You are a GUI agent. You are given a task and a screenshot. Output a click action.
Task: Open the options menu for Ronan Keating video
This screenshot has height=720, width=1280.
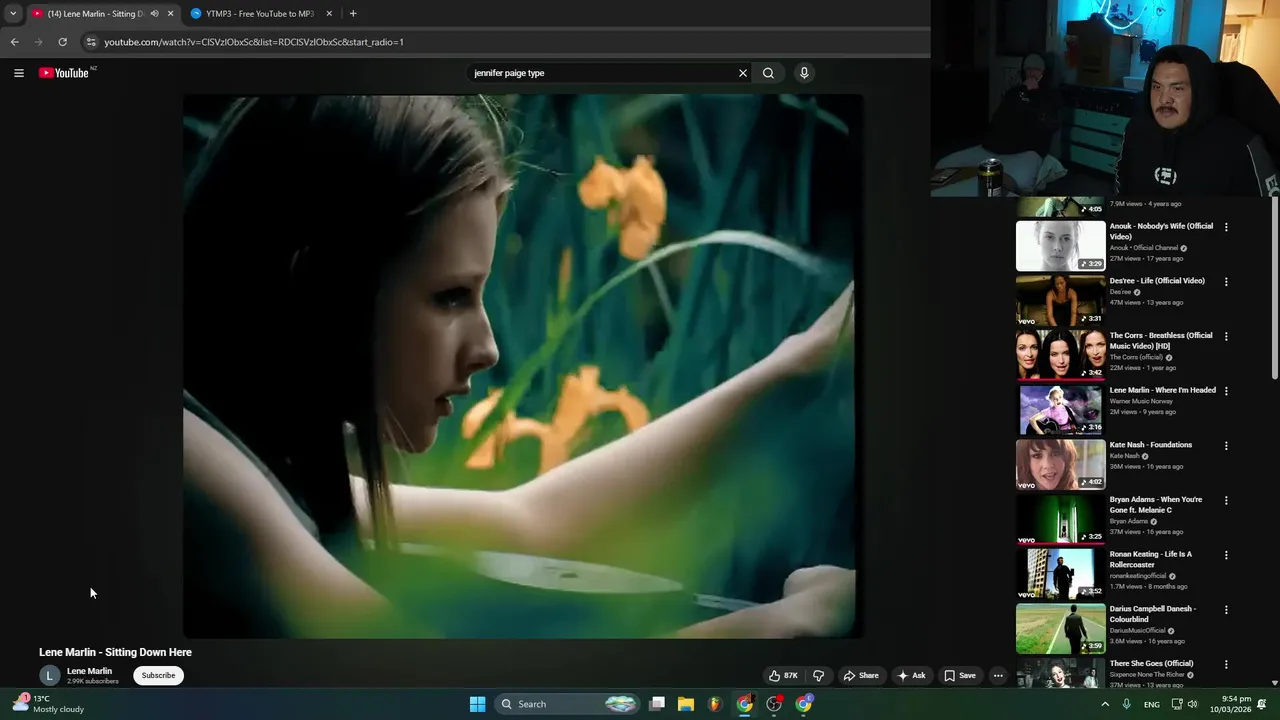1226,555
